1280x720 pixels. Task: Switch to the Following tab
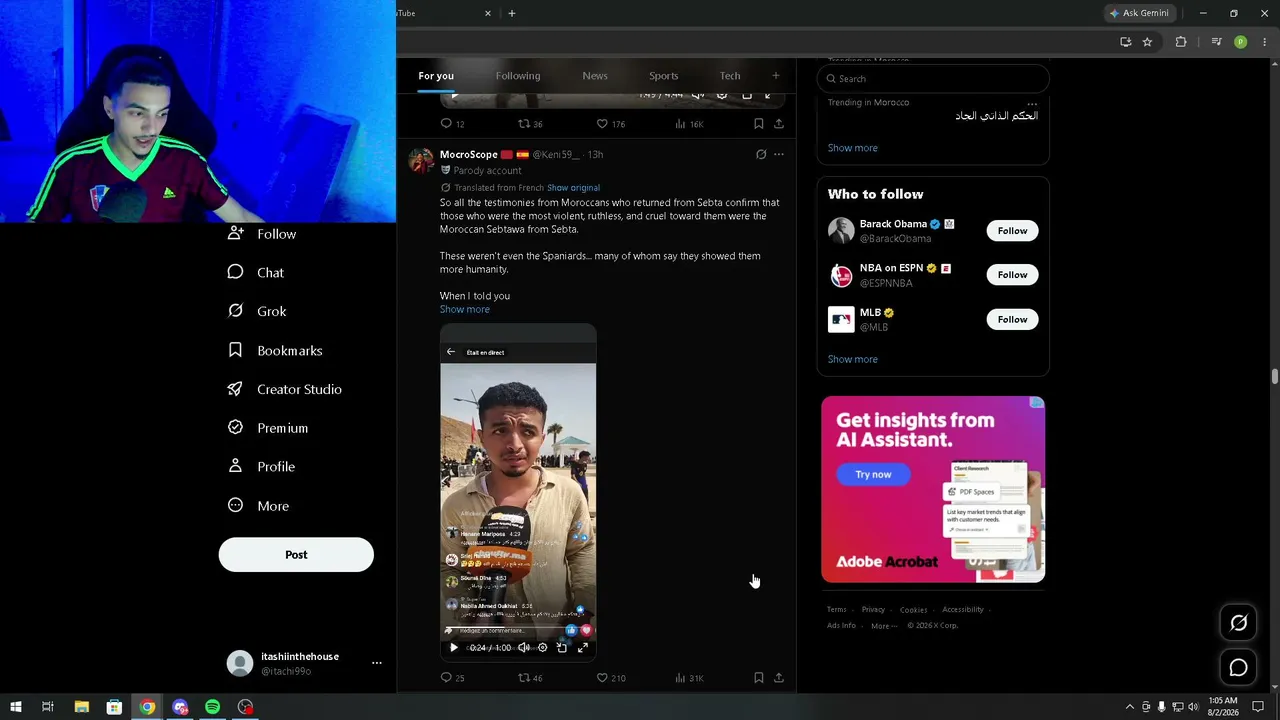pos(518,76)
